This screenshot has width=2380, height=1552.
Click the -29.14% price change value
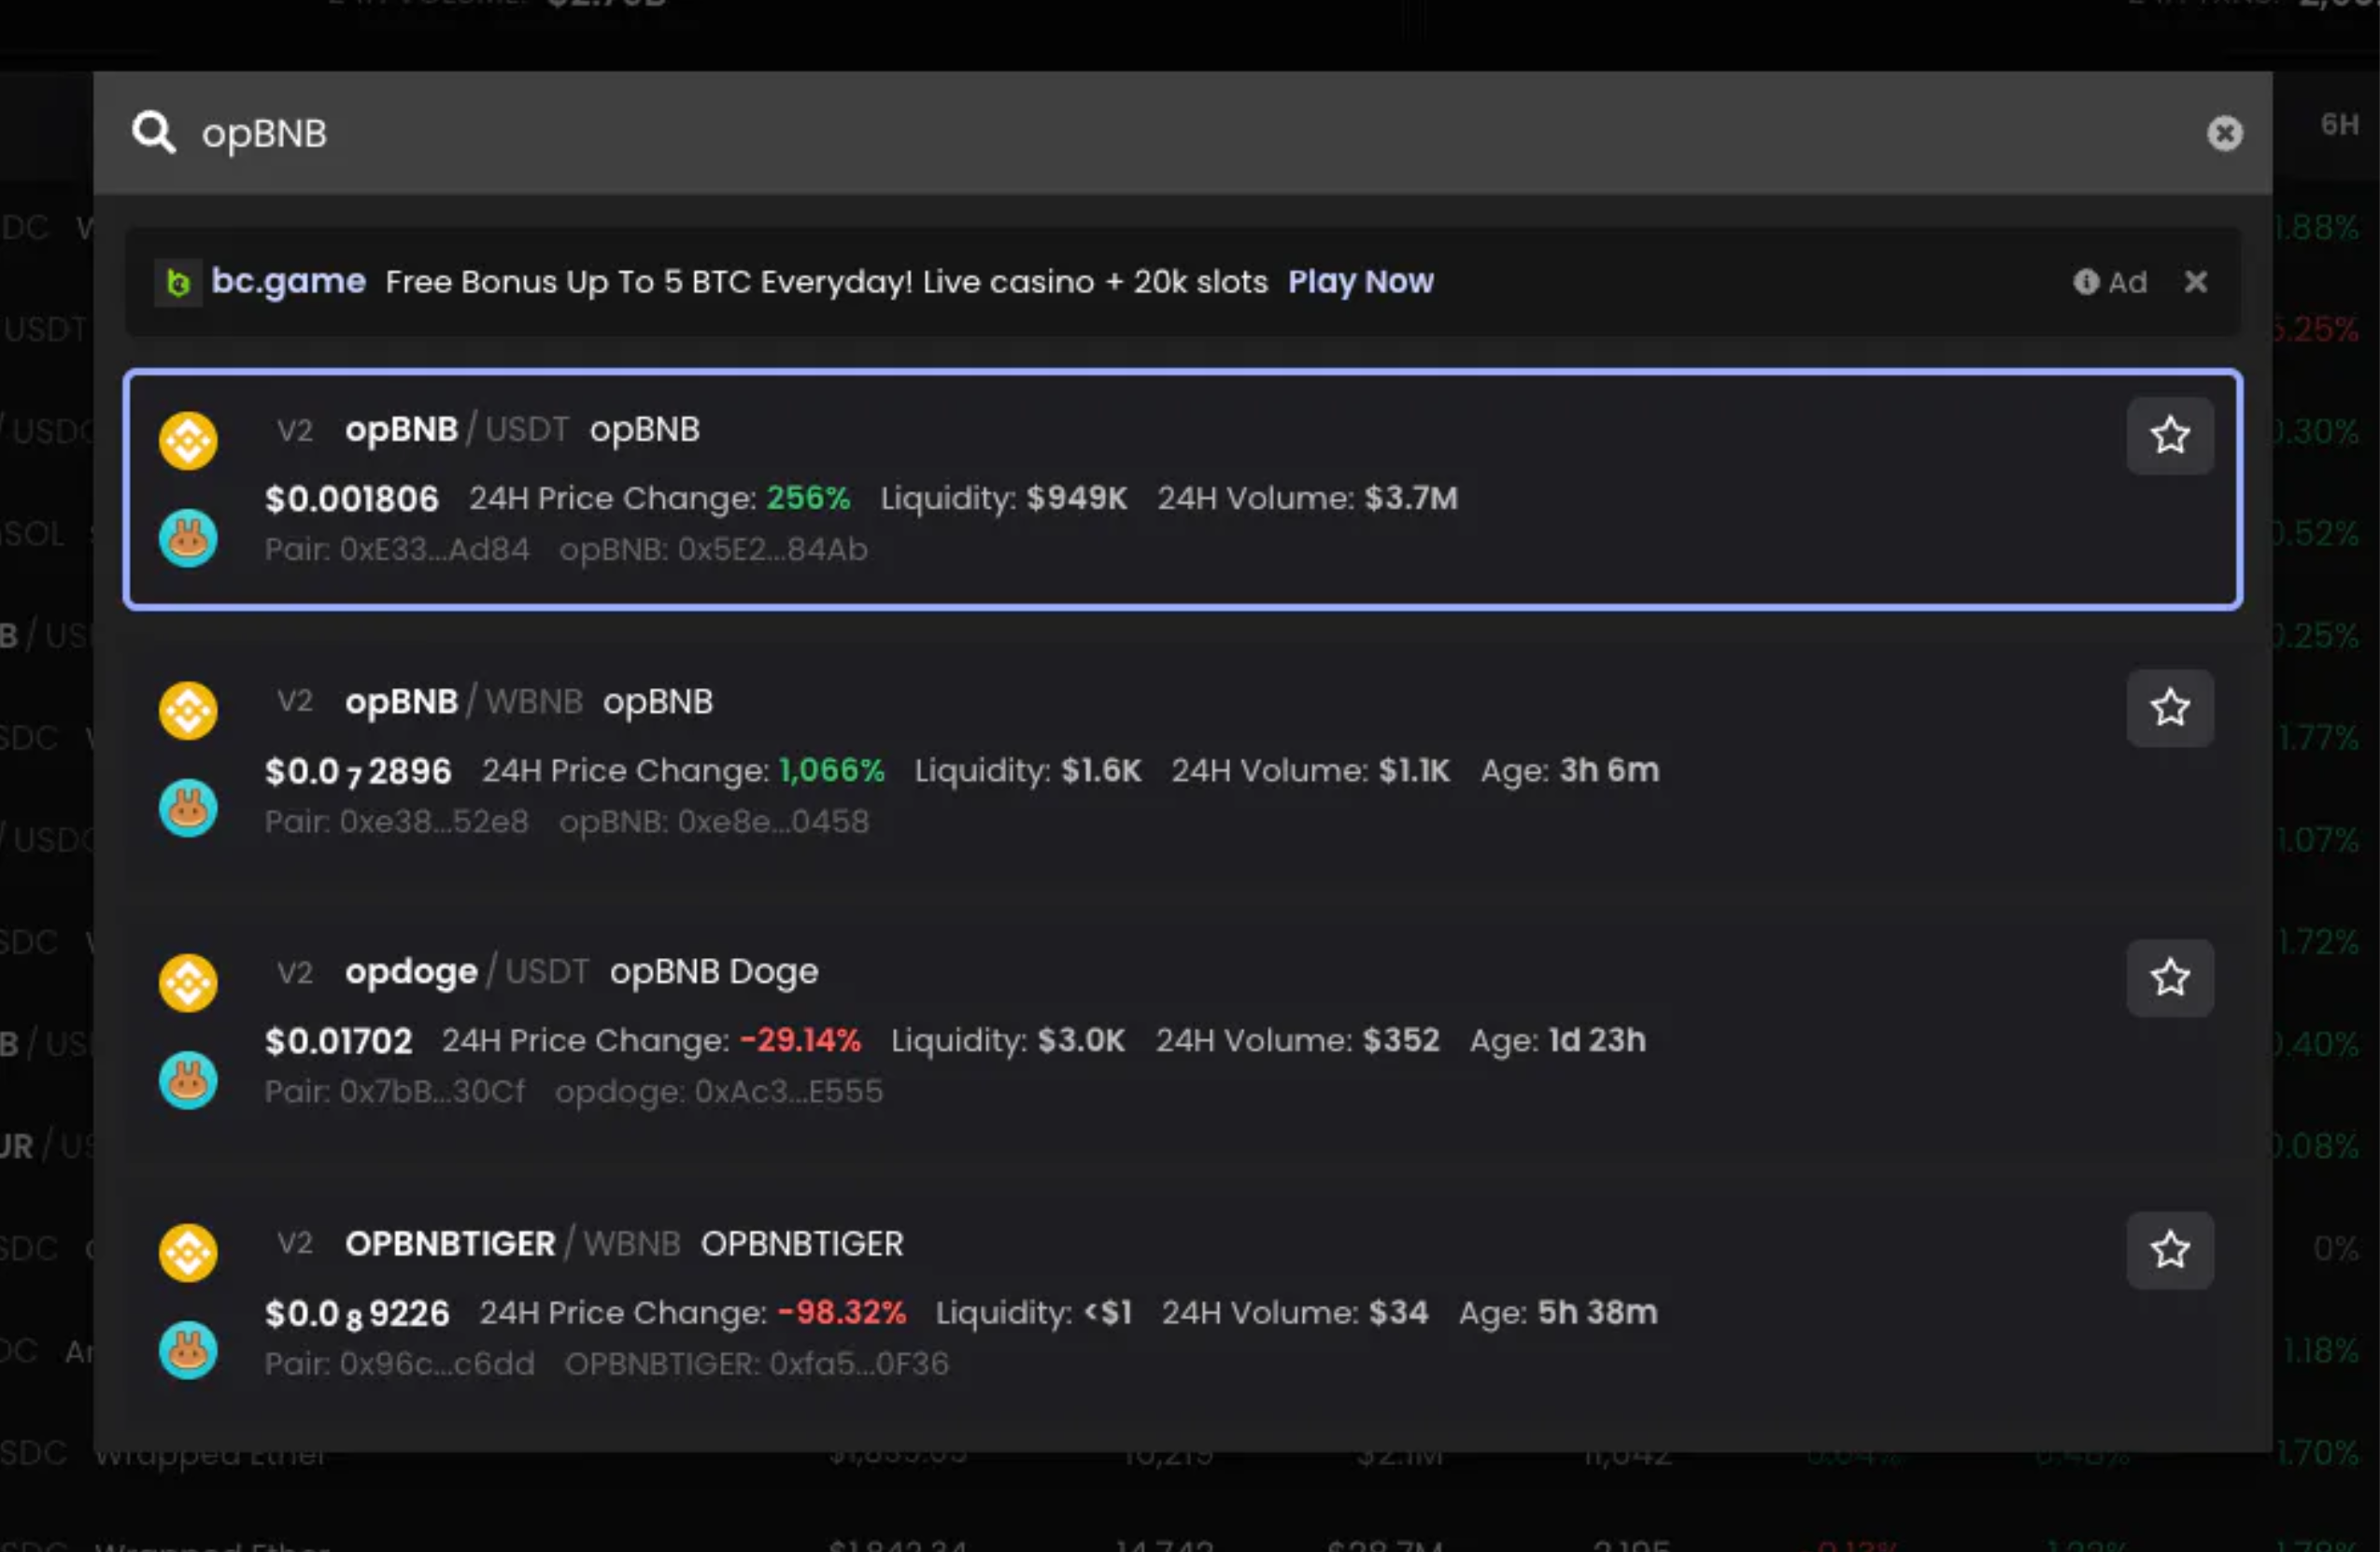point(800,1040)
